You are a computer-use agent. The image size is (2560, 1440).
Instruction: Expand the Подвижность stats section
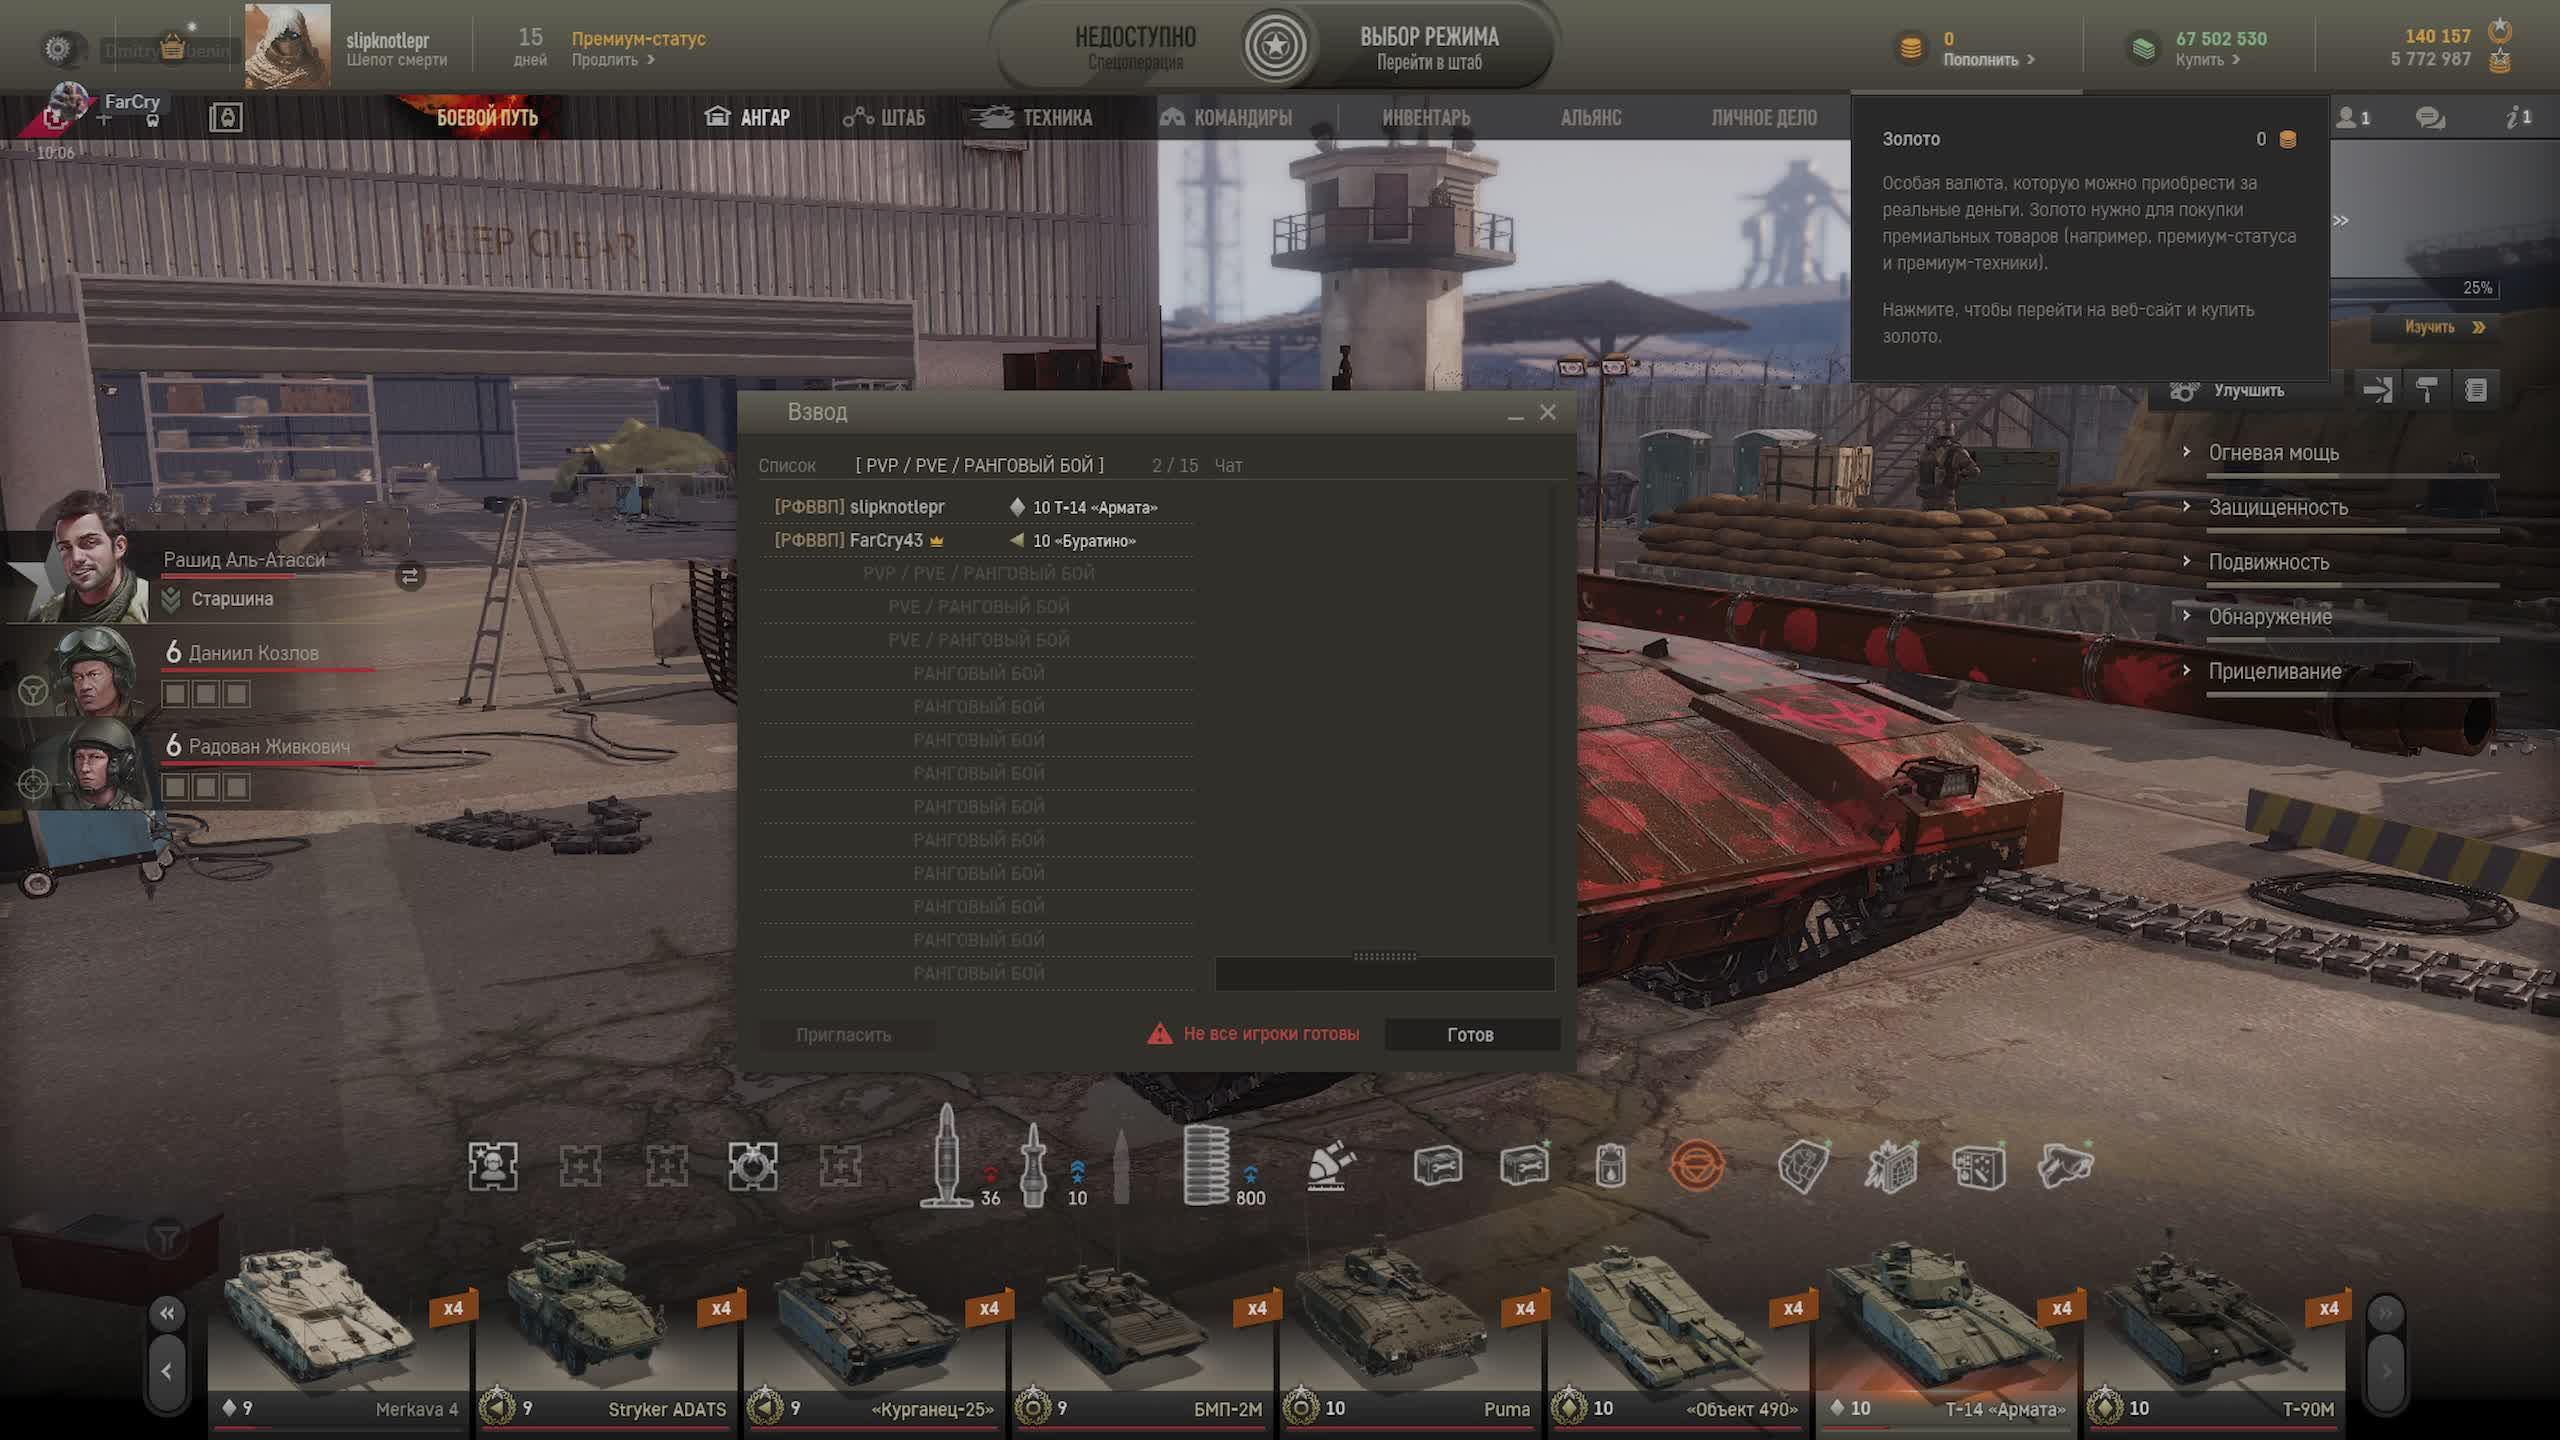coord(2268,562)
